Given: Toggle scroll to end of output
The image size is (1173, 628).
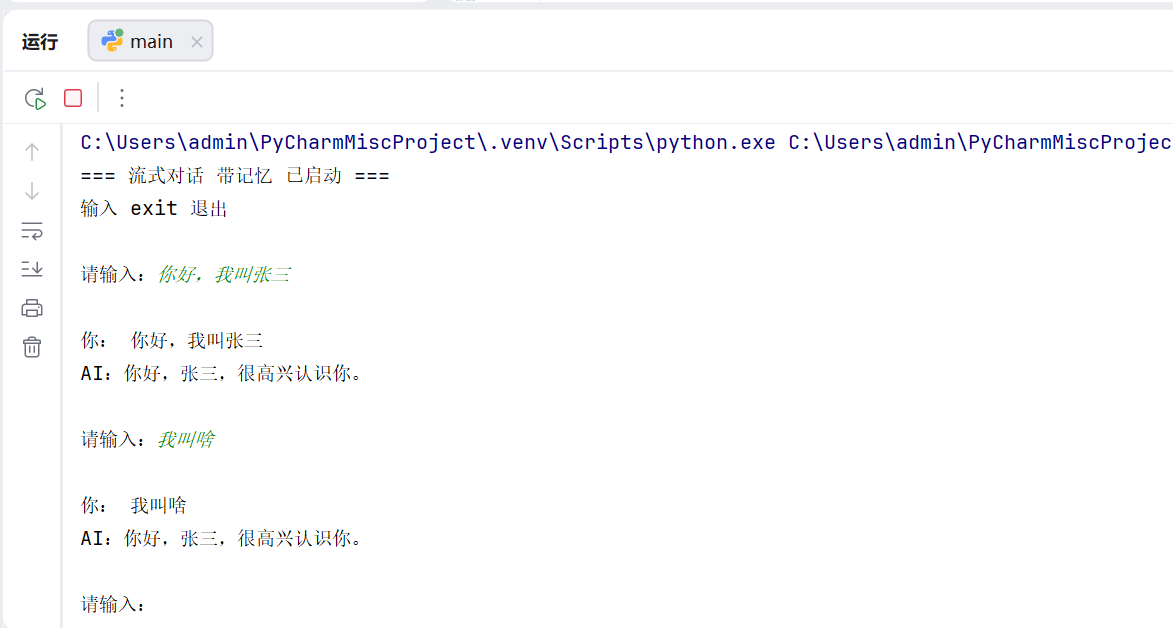Looking at the screenshot, I should pyautogui.click(x=32, y=269).
